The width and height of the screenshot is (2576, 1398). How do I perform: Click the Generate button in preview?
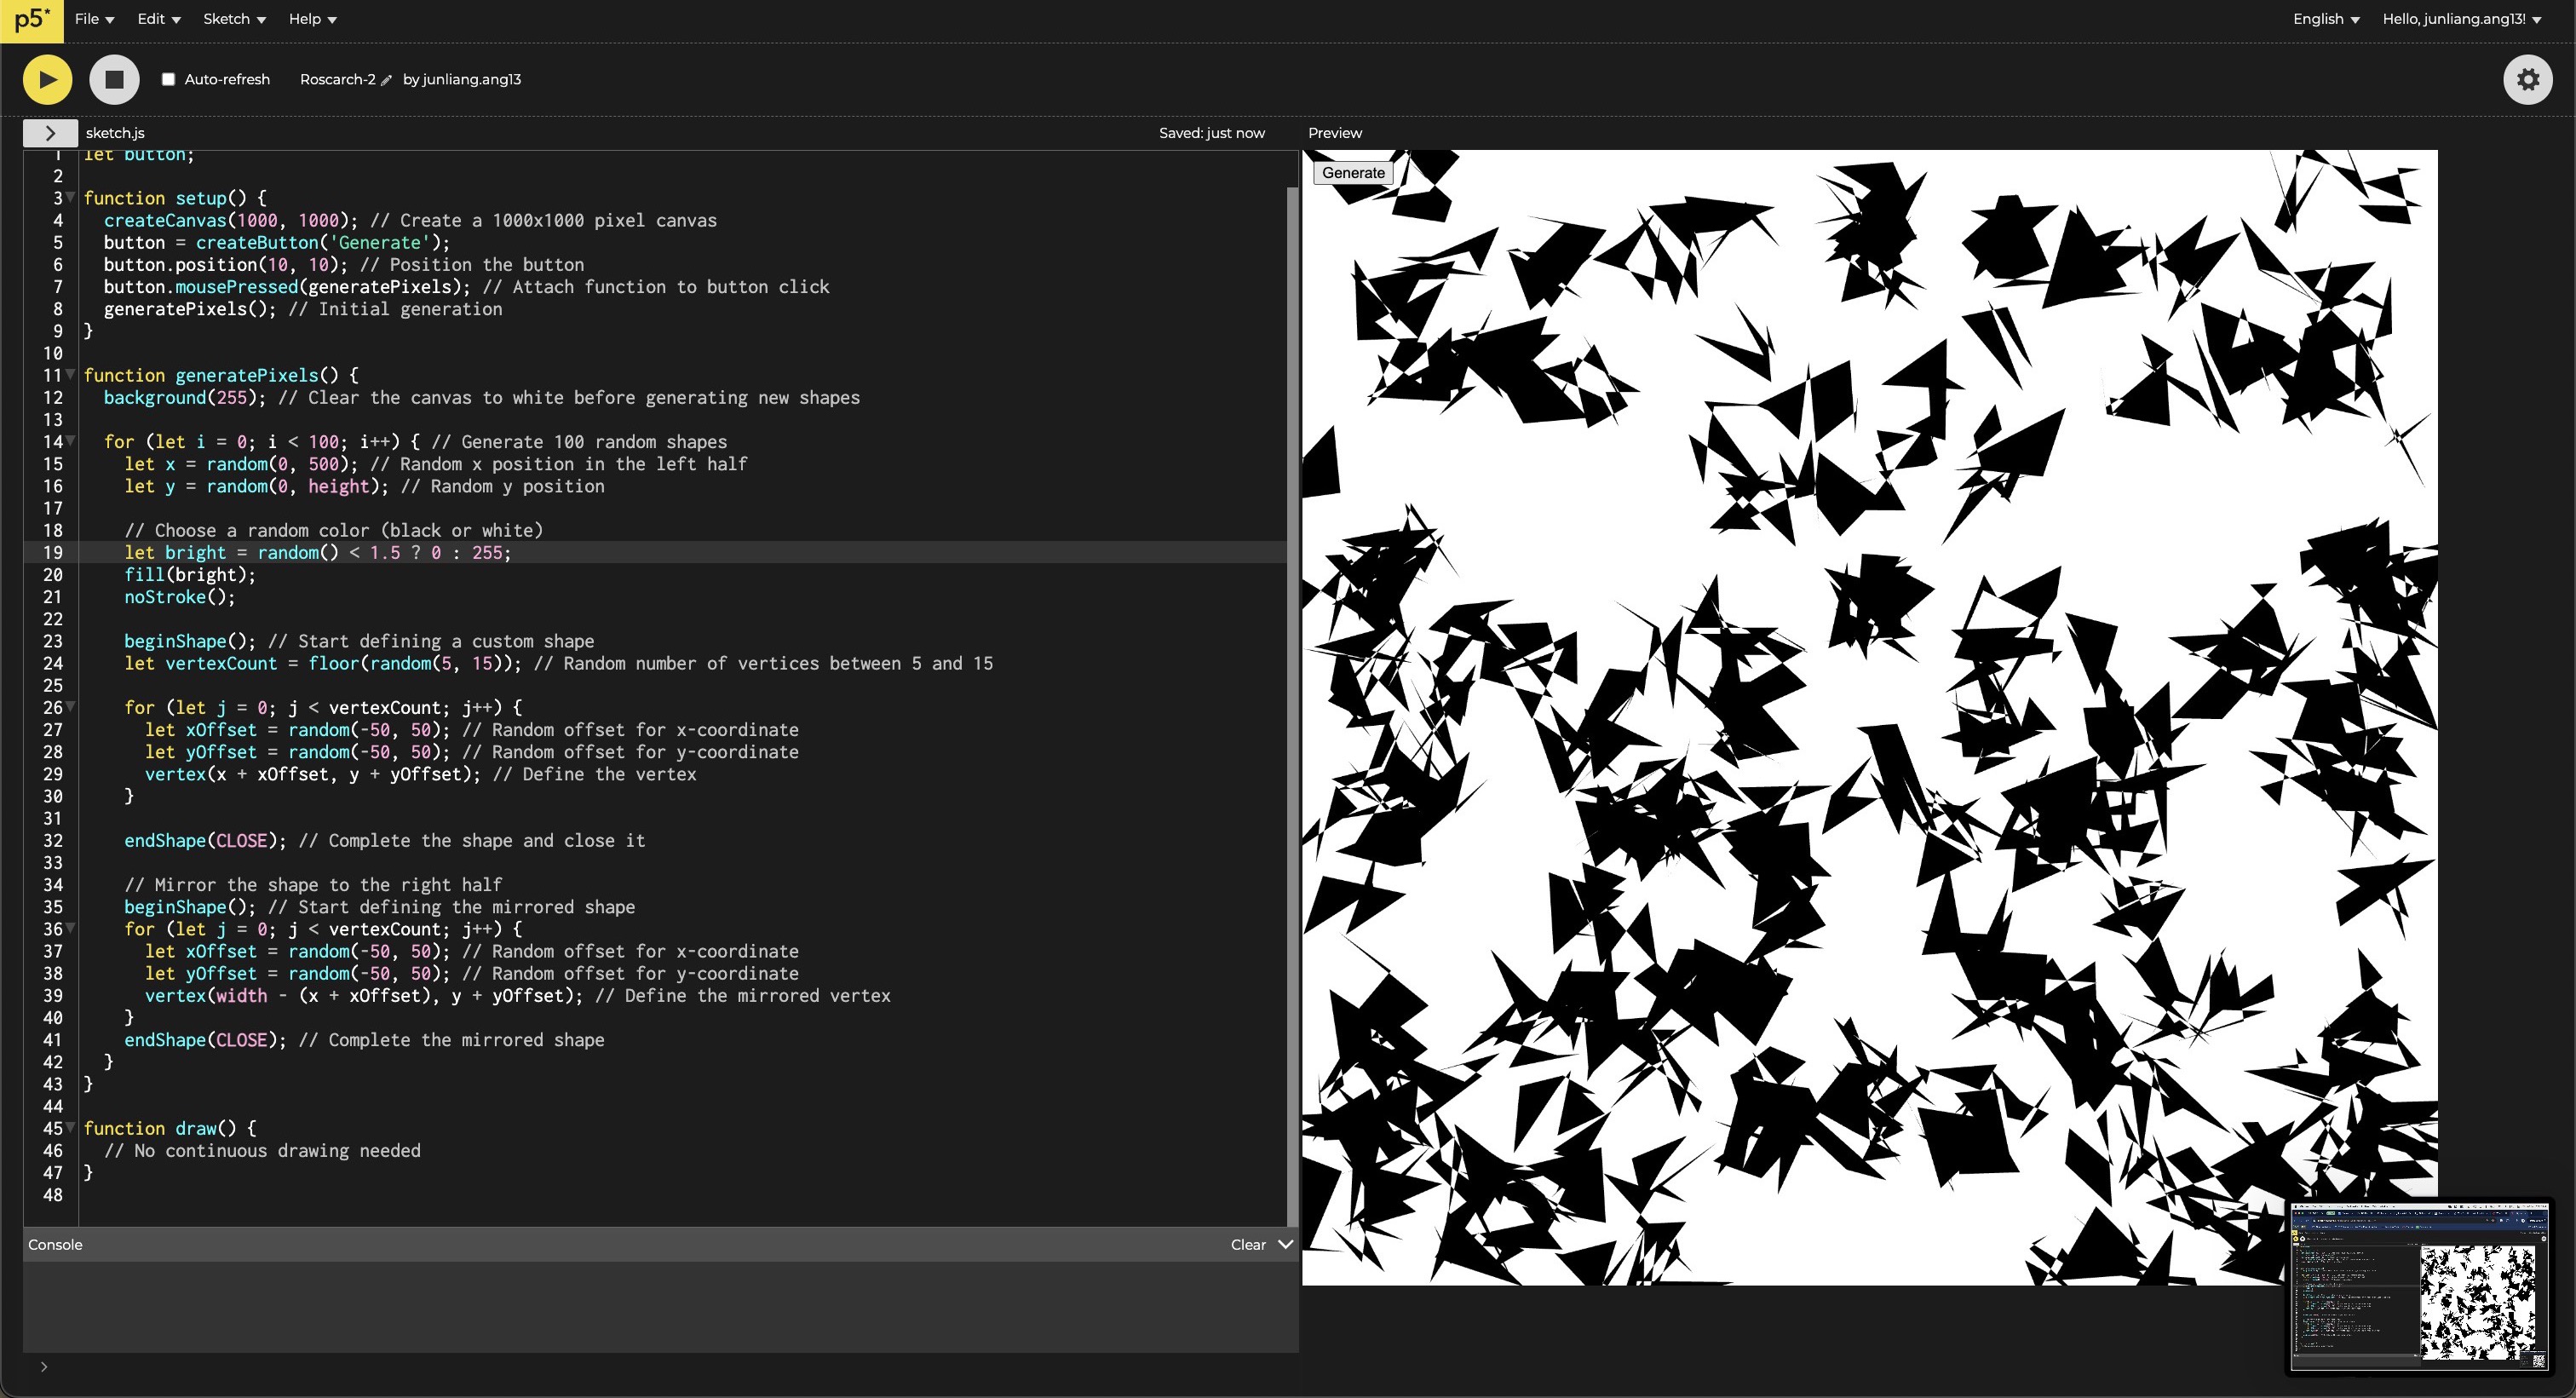point(1352,173)
